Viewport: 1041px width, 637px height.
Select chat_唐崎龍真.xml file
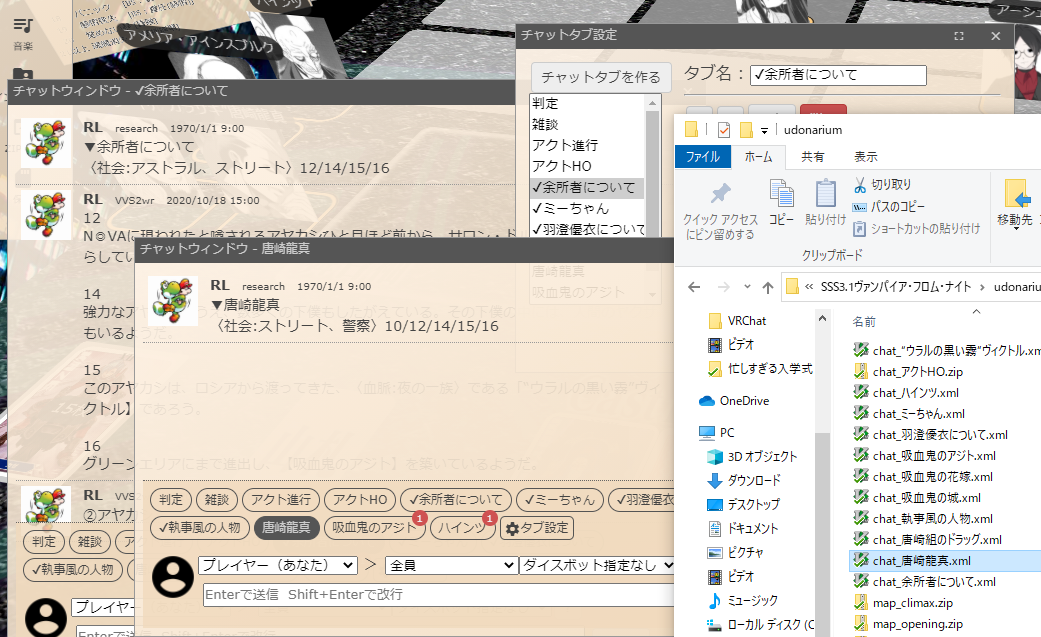click(x=946, y=561)
